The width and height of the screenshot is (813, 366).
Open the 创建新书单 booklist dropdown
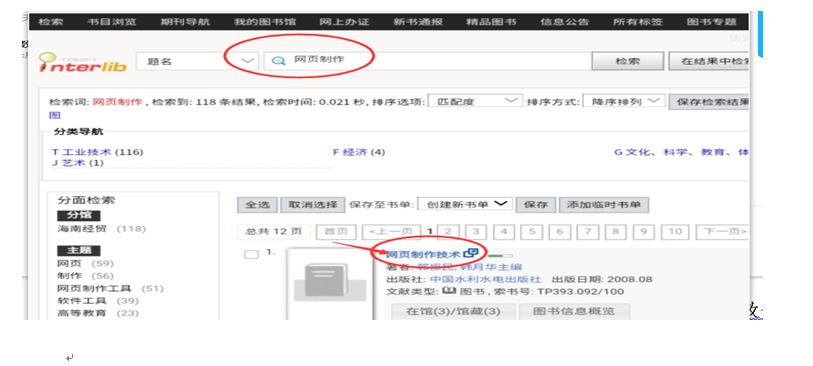point(465,204)
